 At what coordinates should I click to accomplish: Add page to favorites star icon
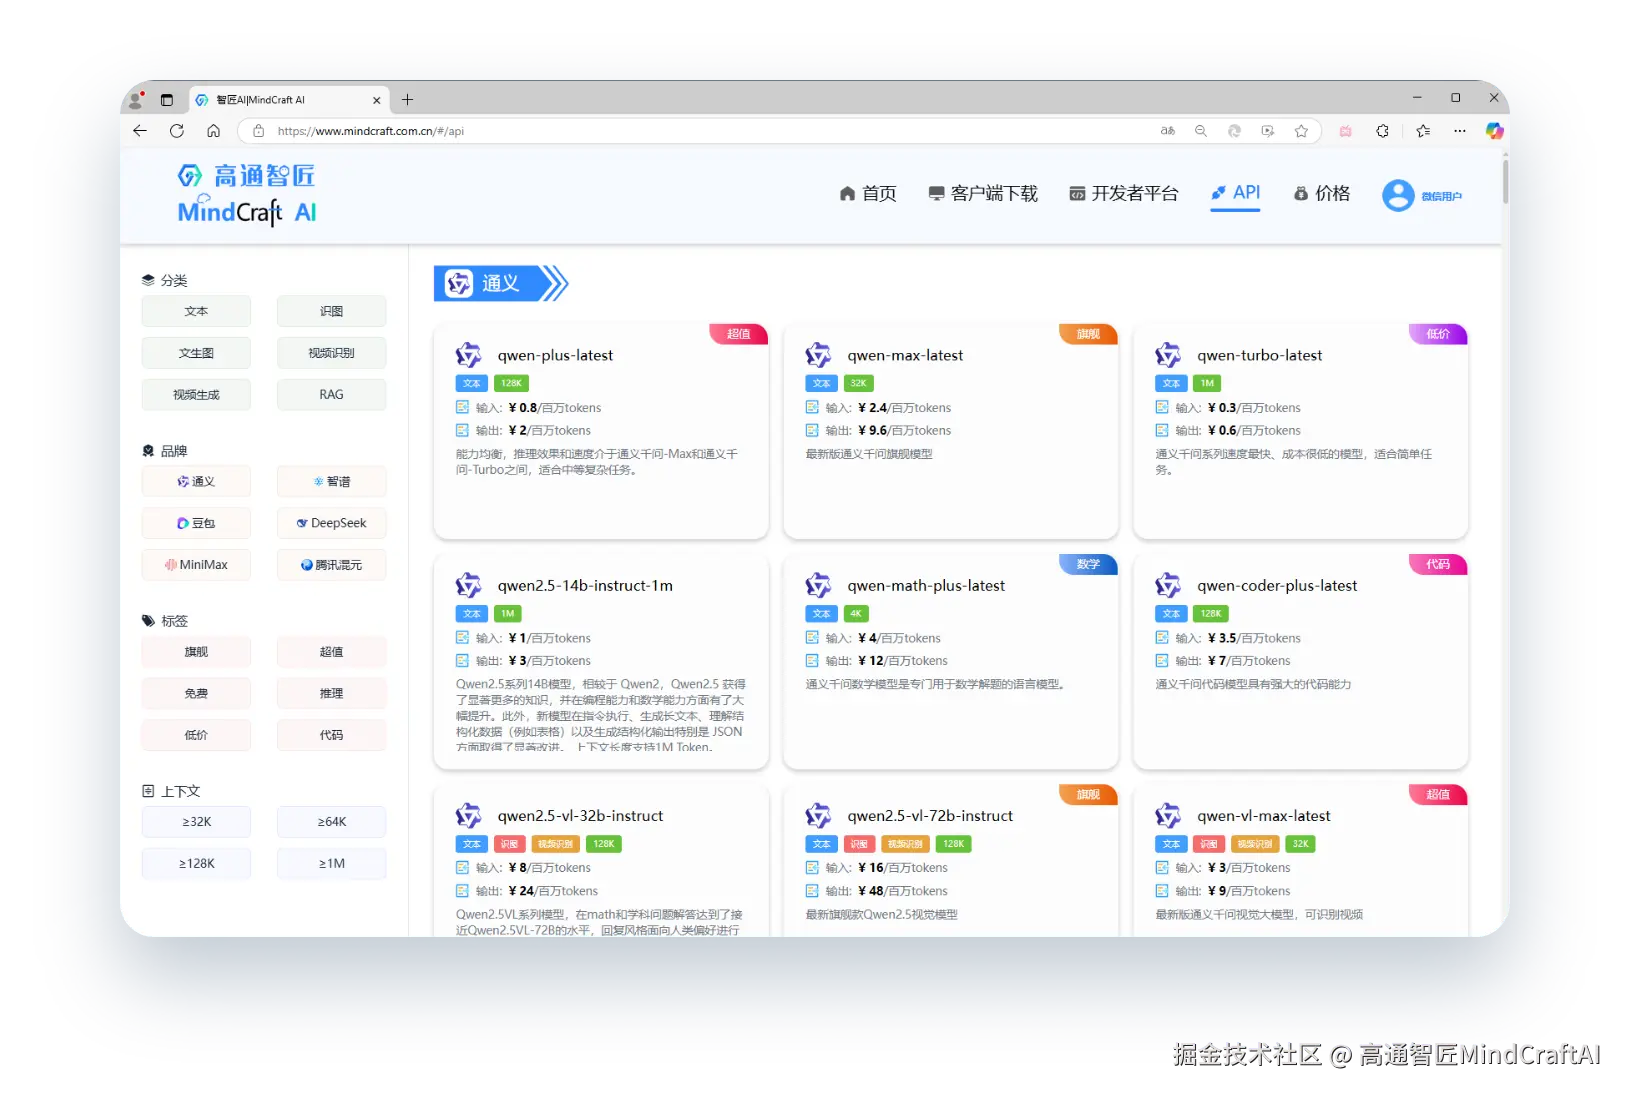point(1301,131)
